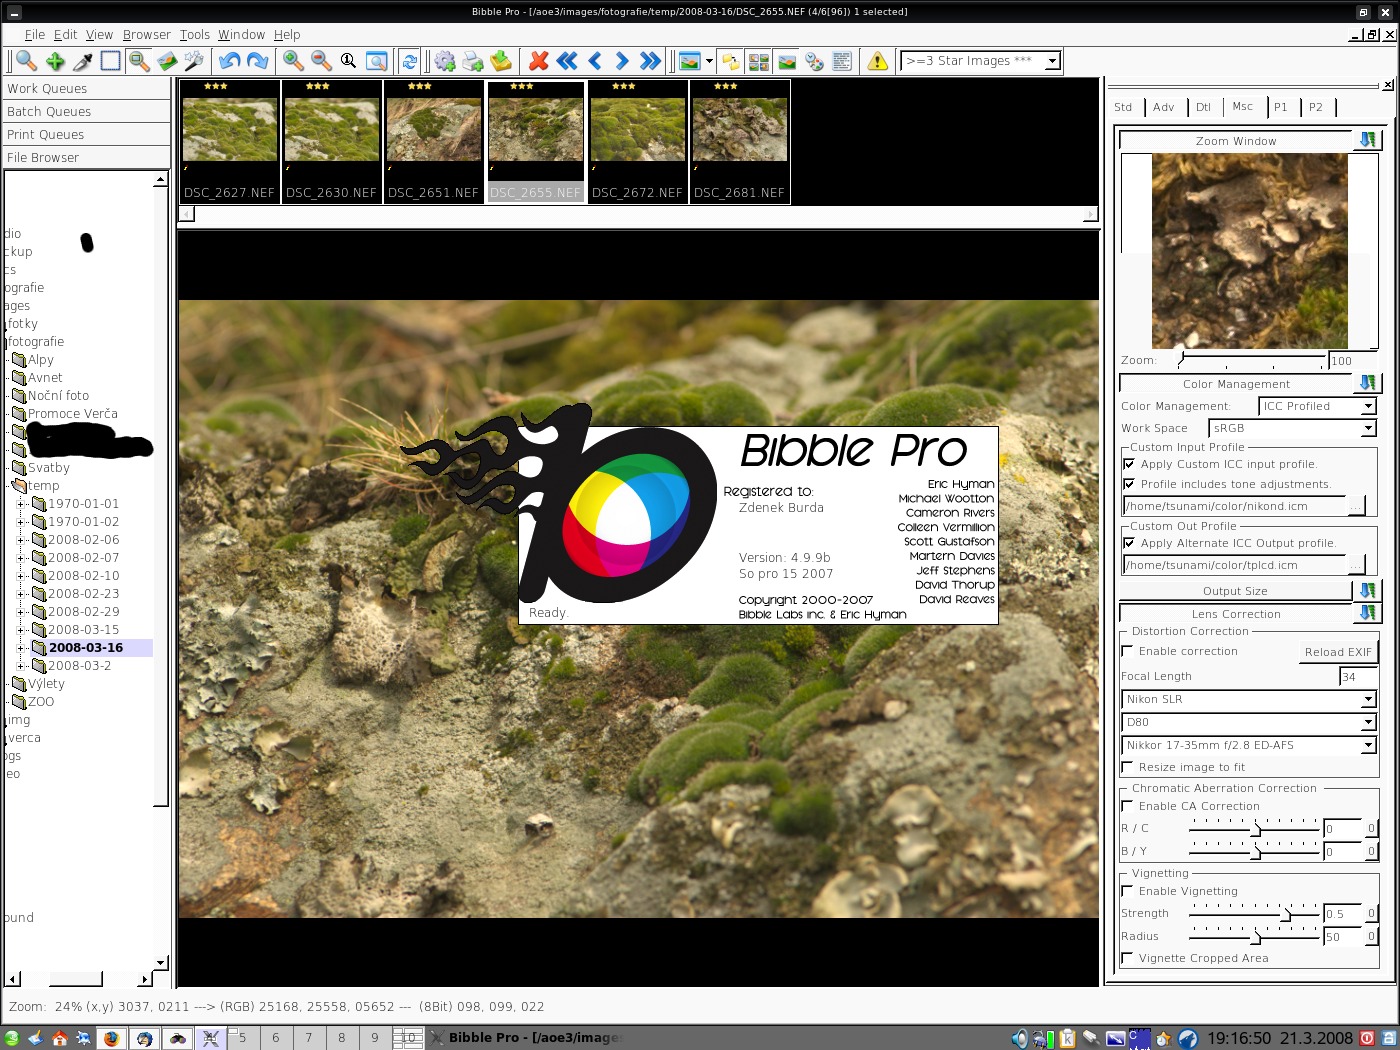This screenshot has height=1050, width=1400.
Task: Enable CA Correction checkbox
Action: coord(1128,806)
